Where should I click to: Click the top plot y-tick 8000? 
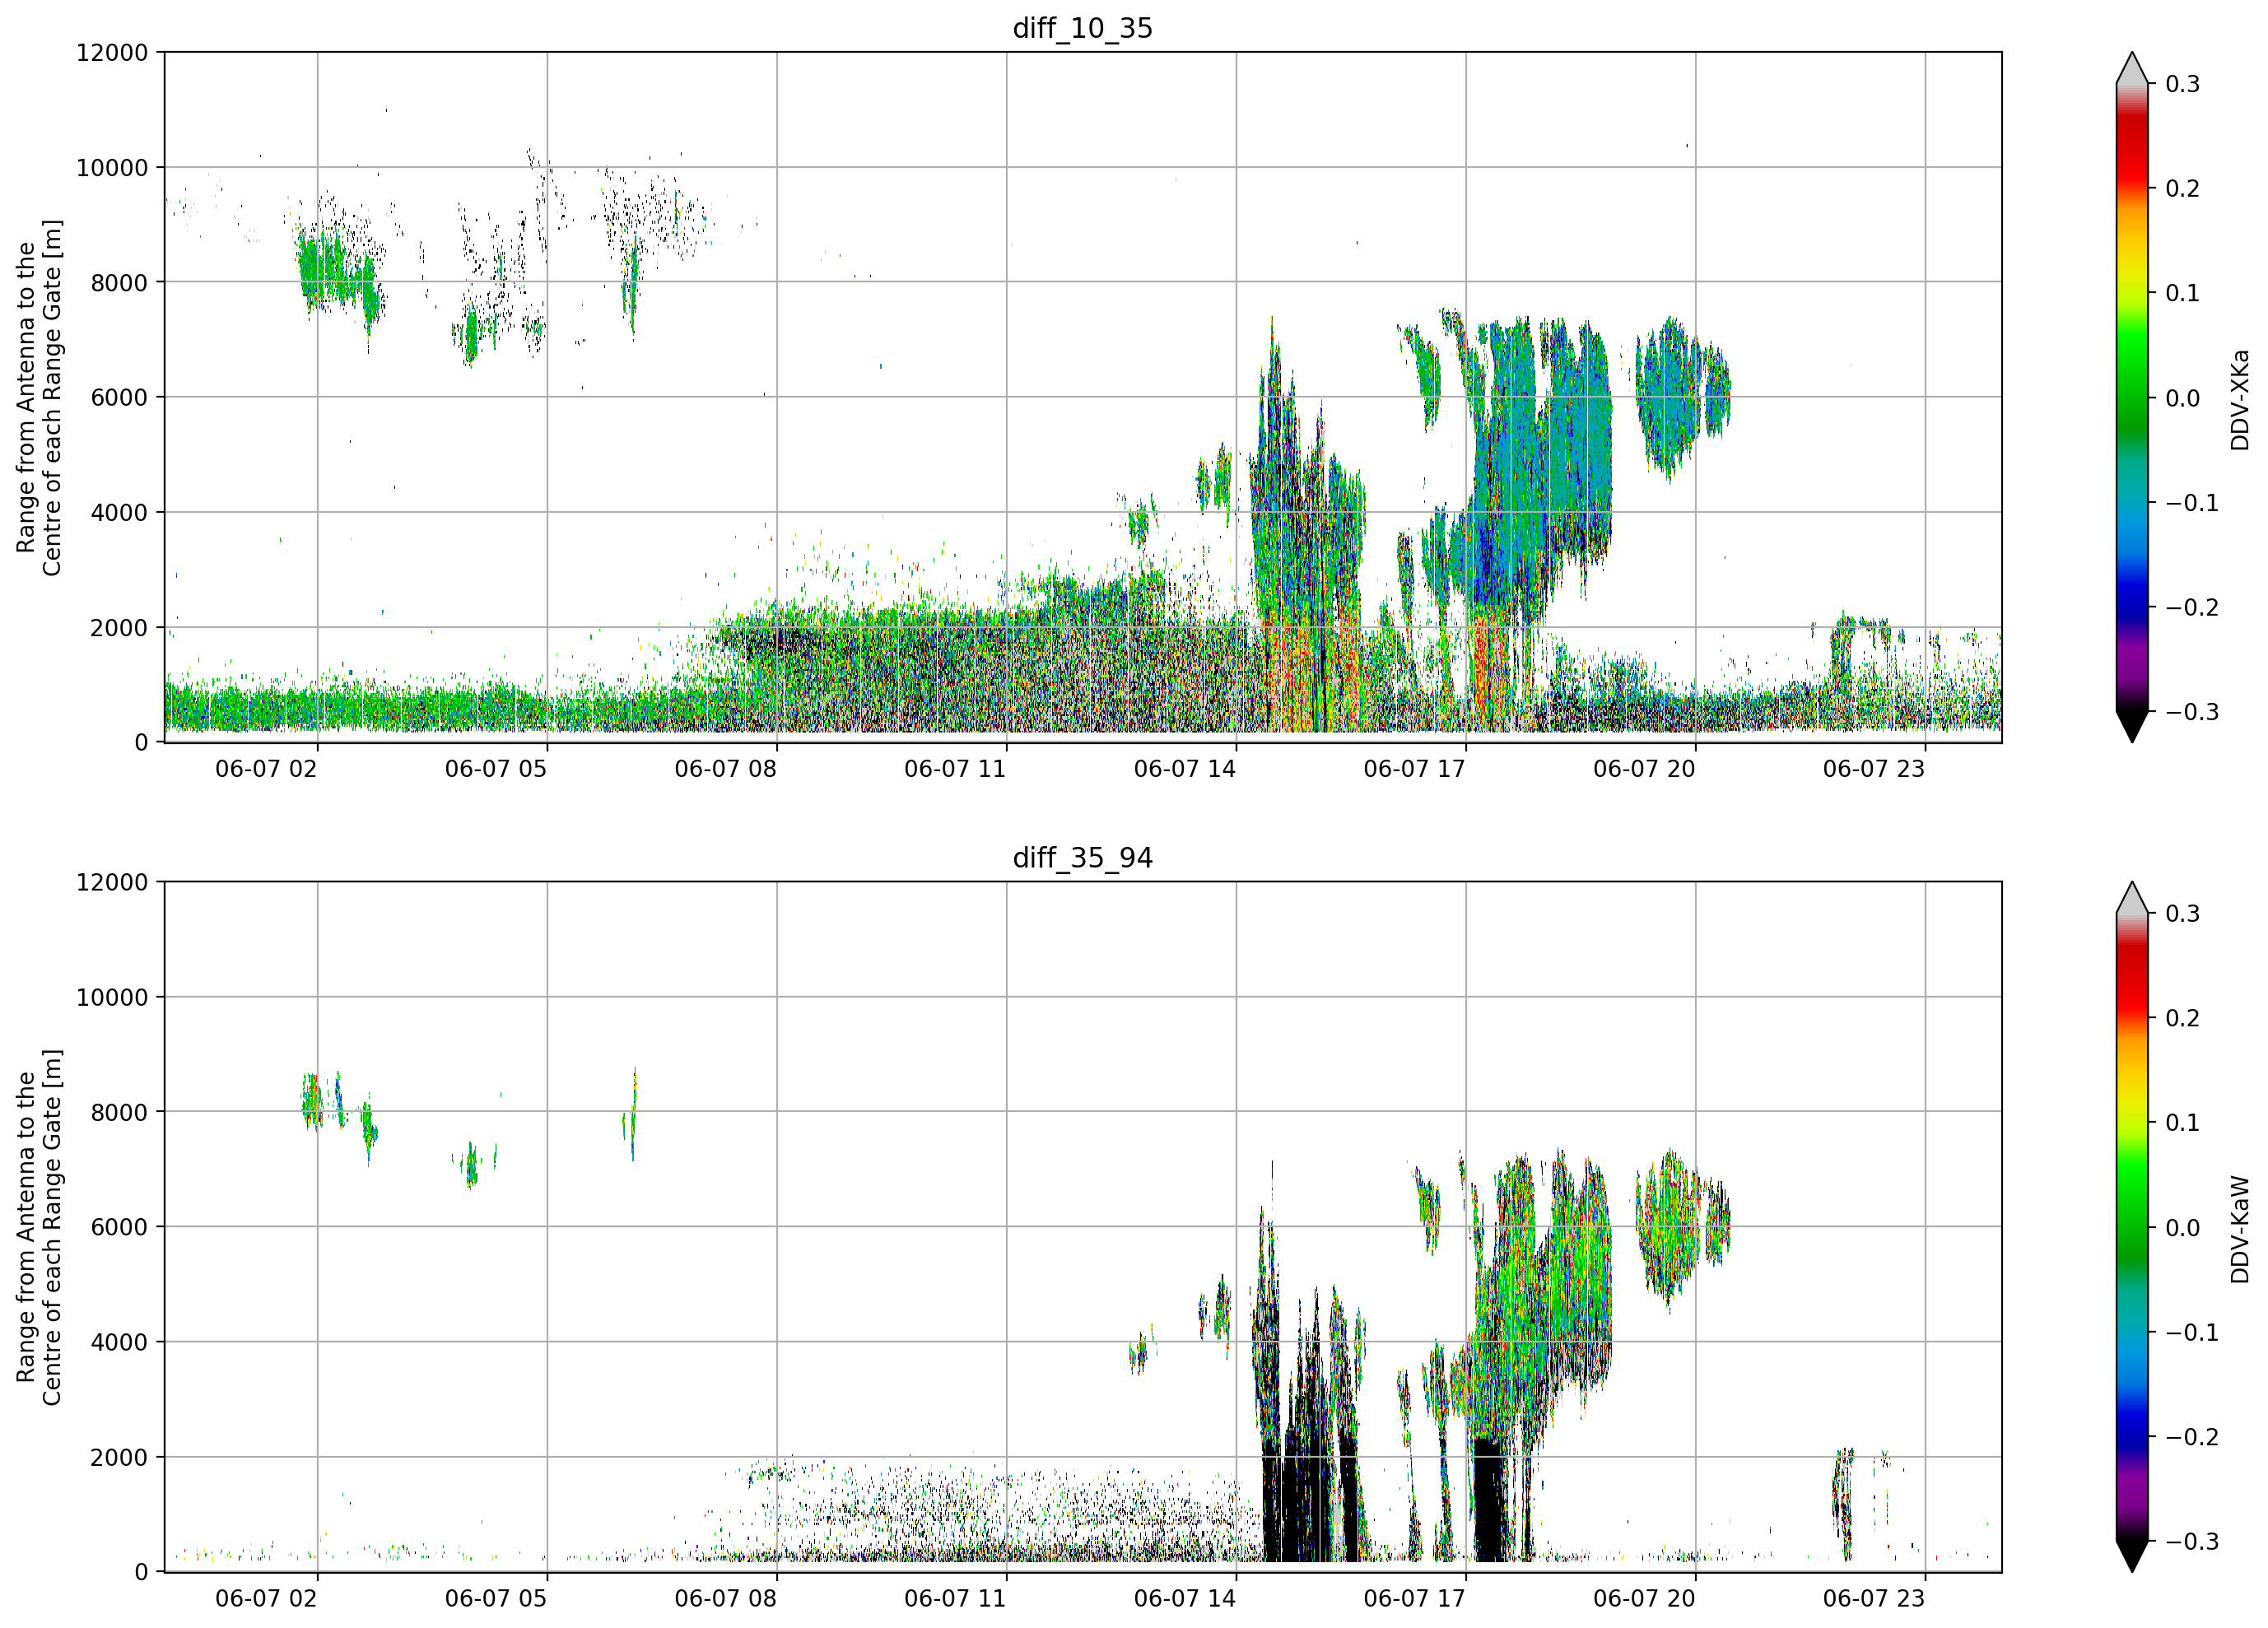click(x=119, y=283)
